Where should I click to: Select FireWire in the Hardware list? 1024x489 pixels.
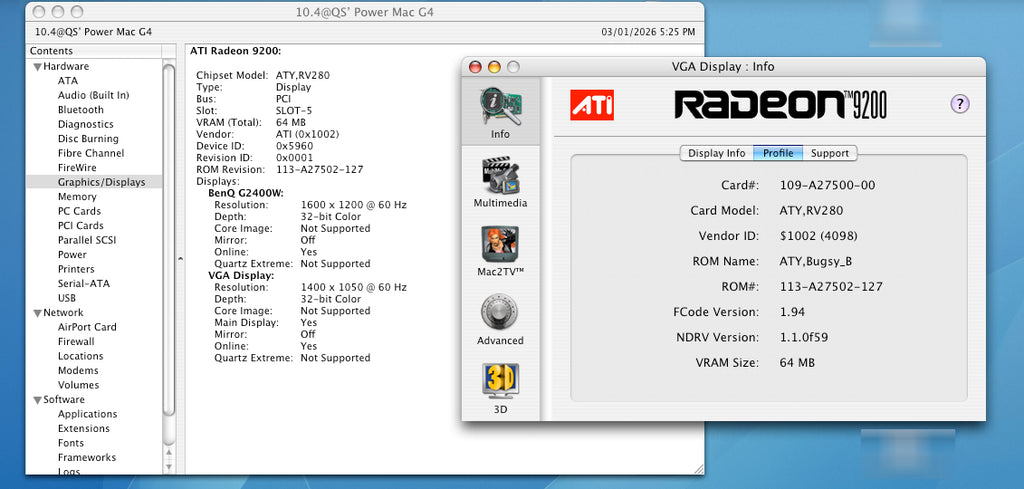tap(77, 168)
